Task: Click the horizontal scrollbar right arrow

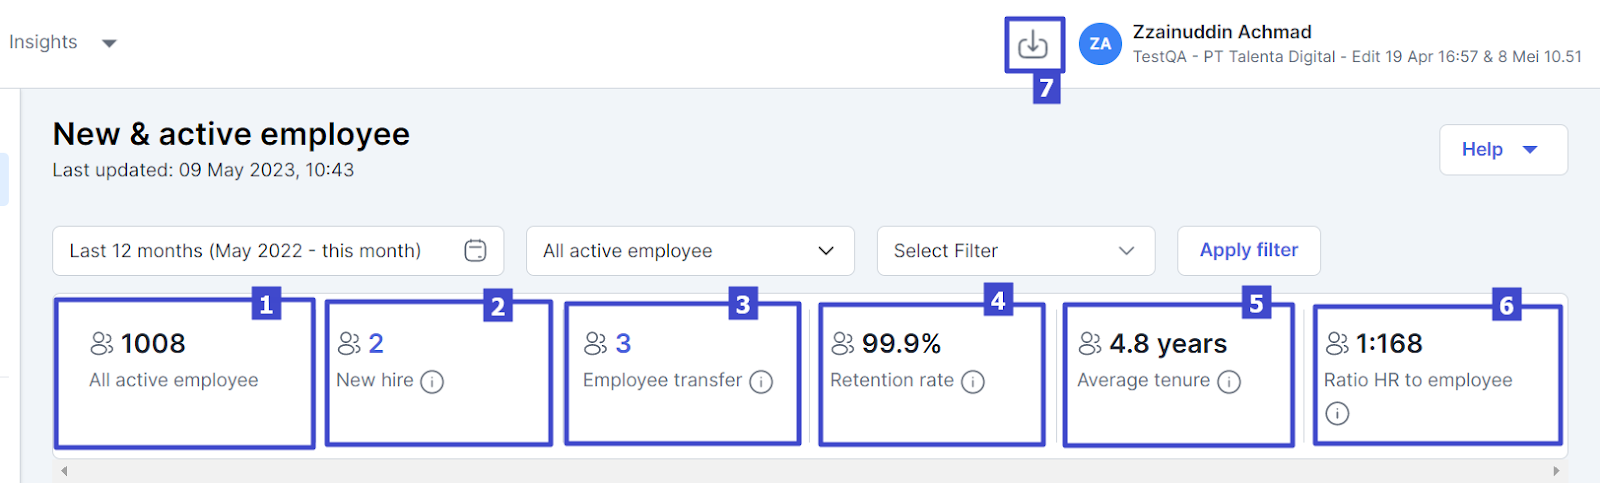Action: [x=1556, y=471]
